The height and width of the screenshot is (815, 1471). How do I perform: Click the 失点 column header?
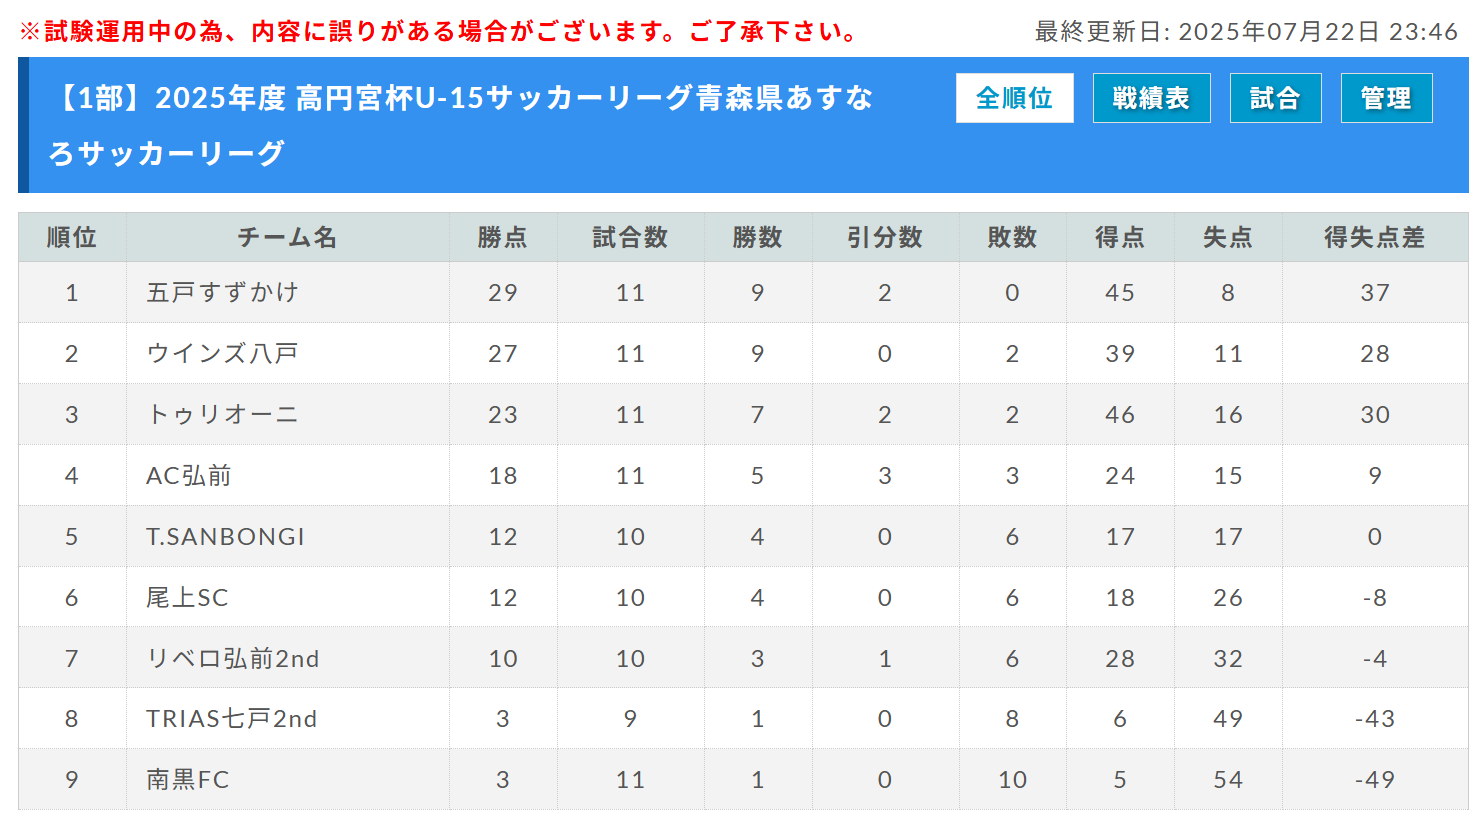(1228, 237)
